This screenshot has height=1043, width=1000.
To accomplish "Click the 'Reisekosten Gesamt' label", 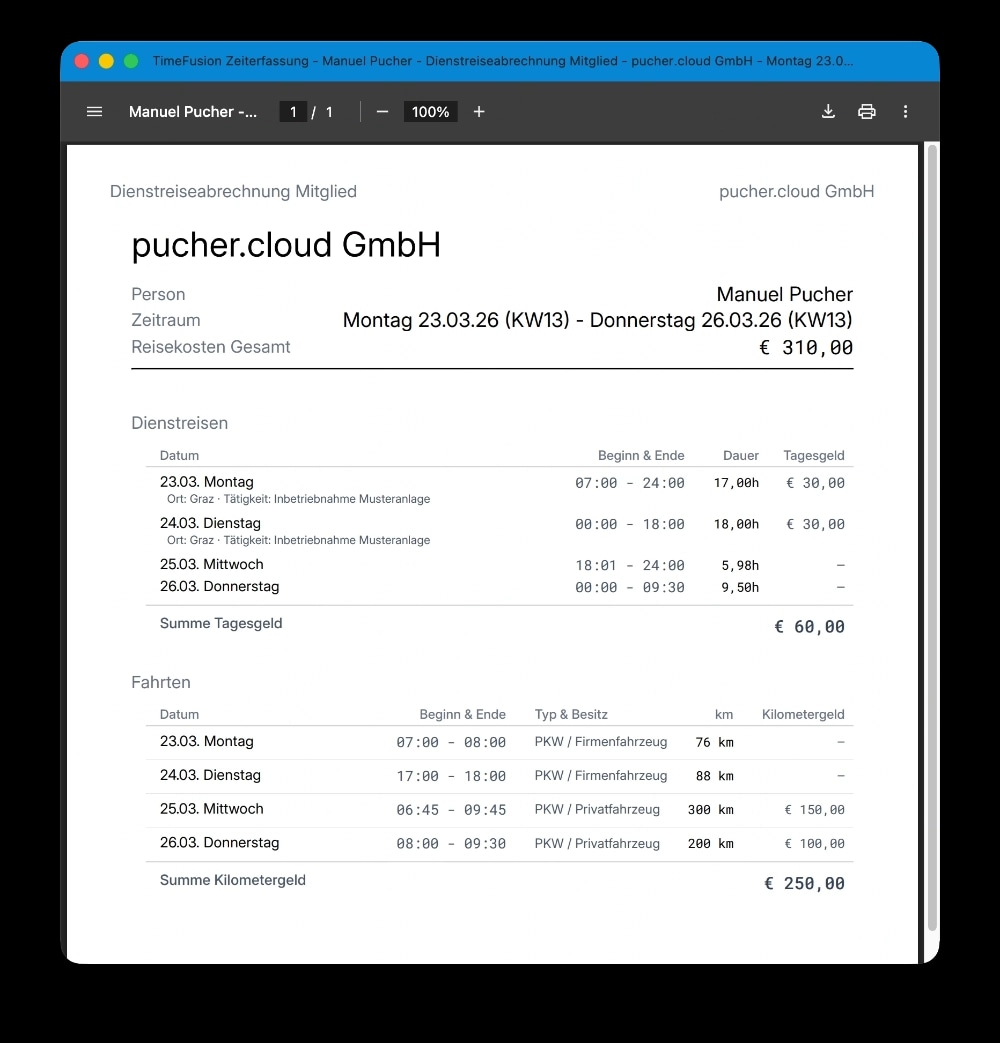I will click(x=211, y=347).
